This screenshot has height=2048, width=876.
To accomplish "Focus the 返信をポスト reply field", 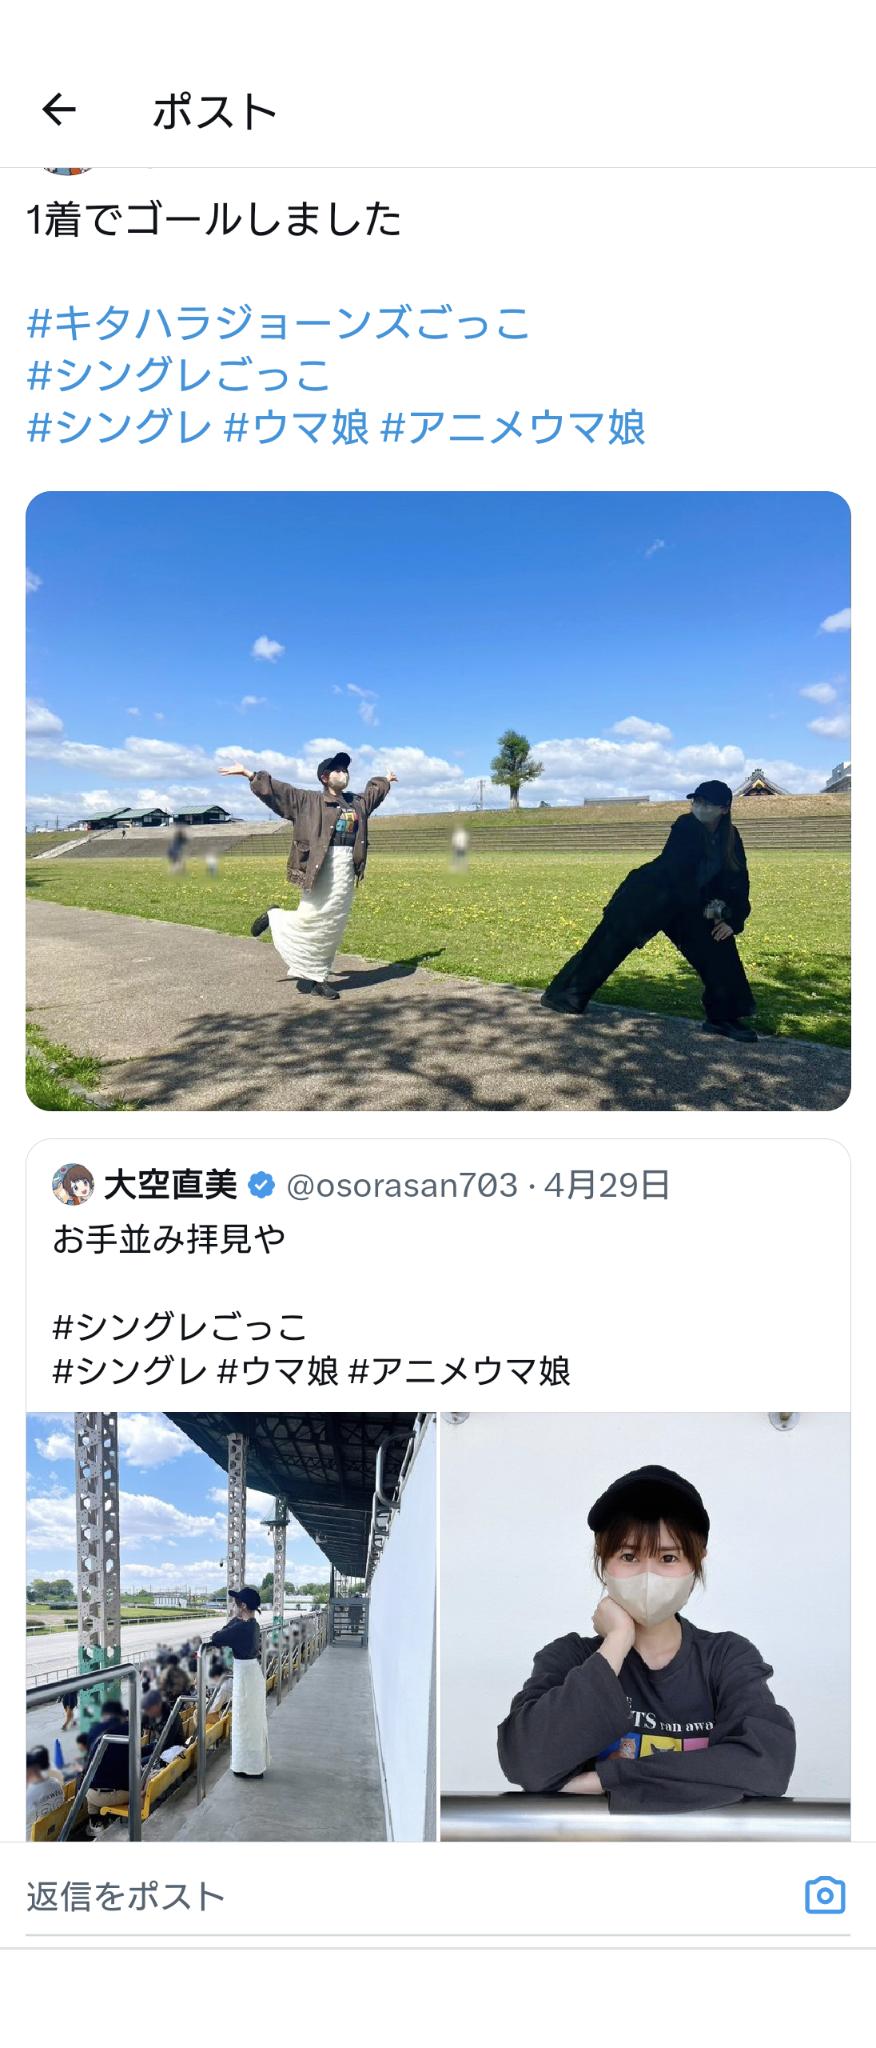I will (x=410, y=1896).
